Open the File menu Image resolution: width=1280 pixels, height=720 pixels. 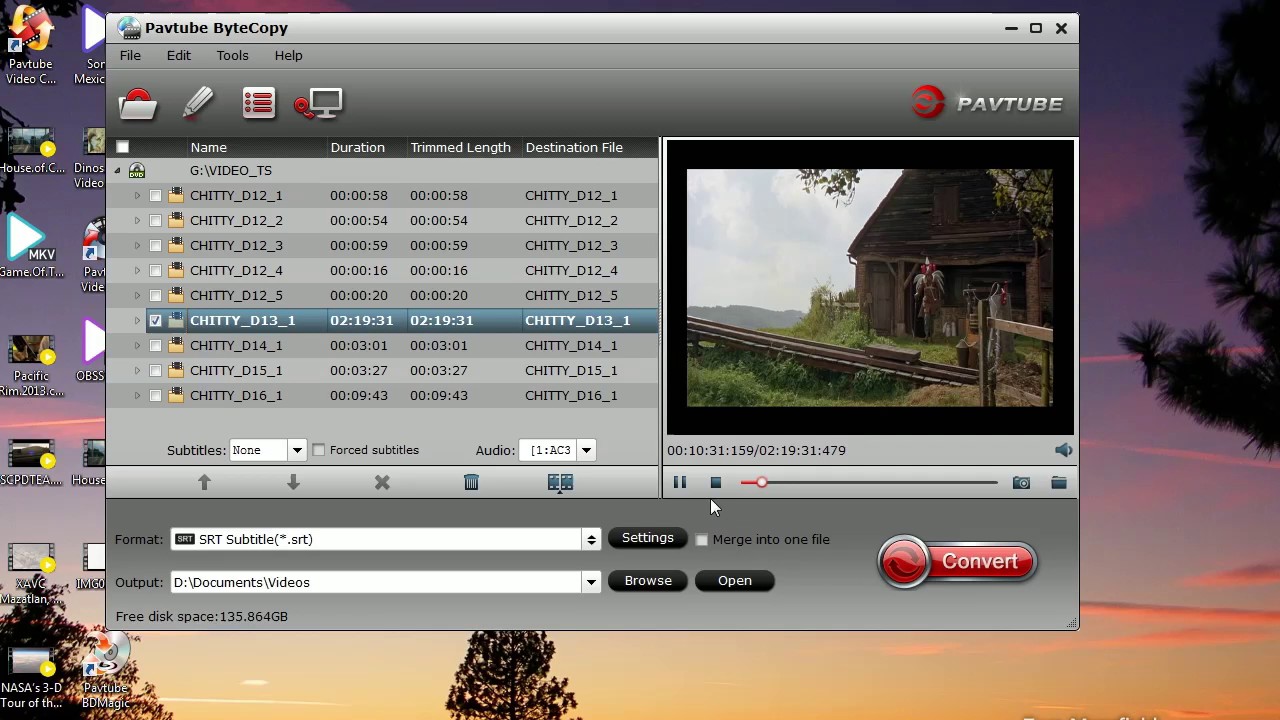tap(130, 55)
